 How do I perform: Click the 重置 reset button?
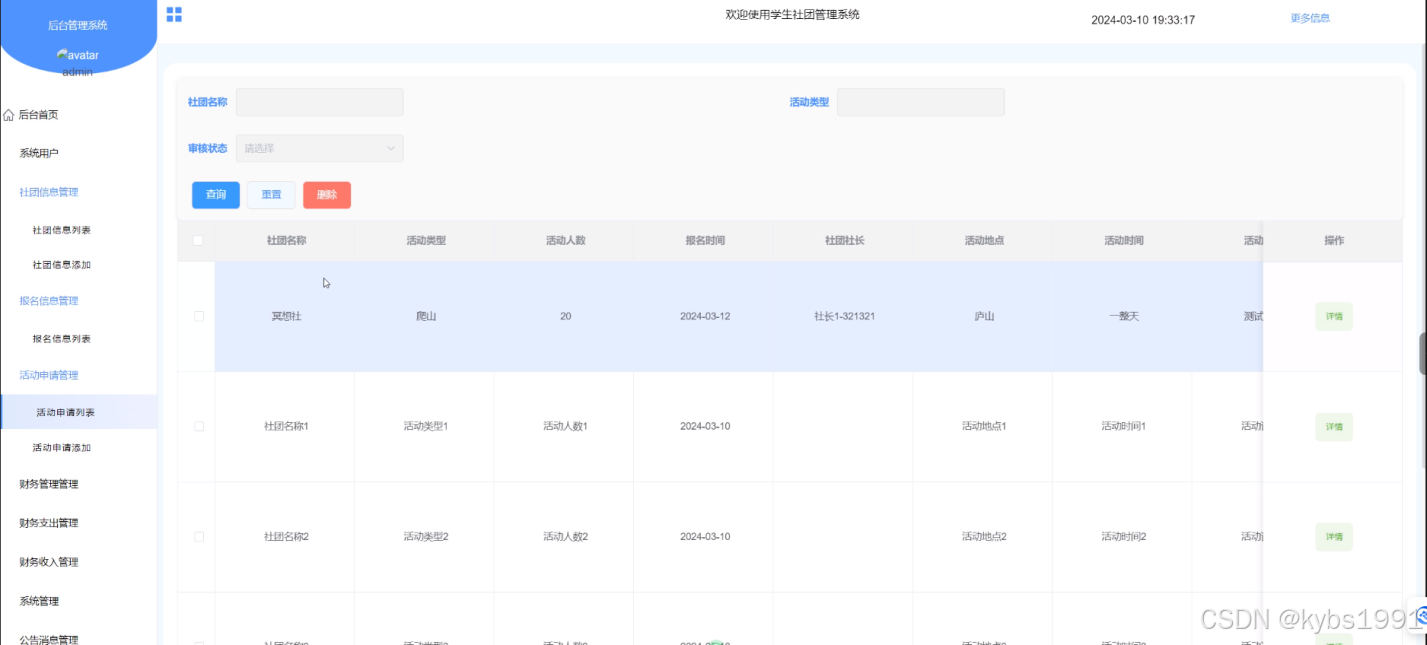pos(271,195)
